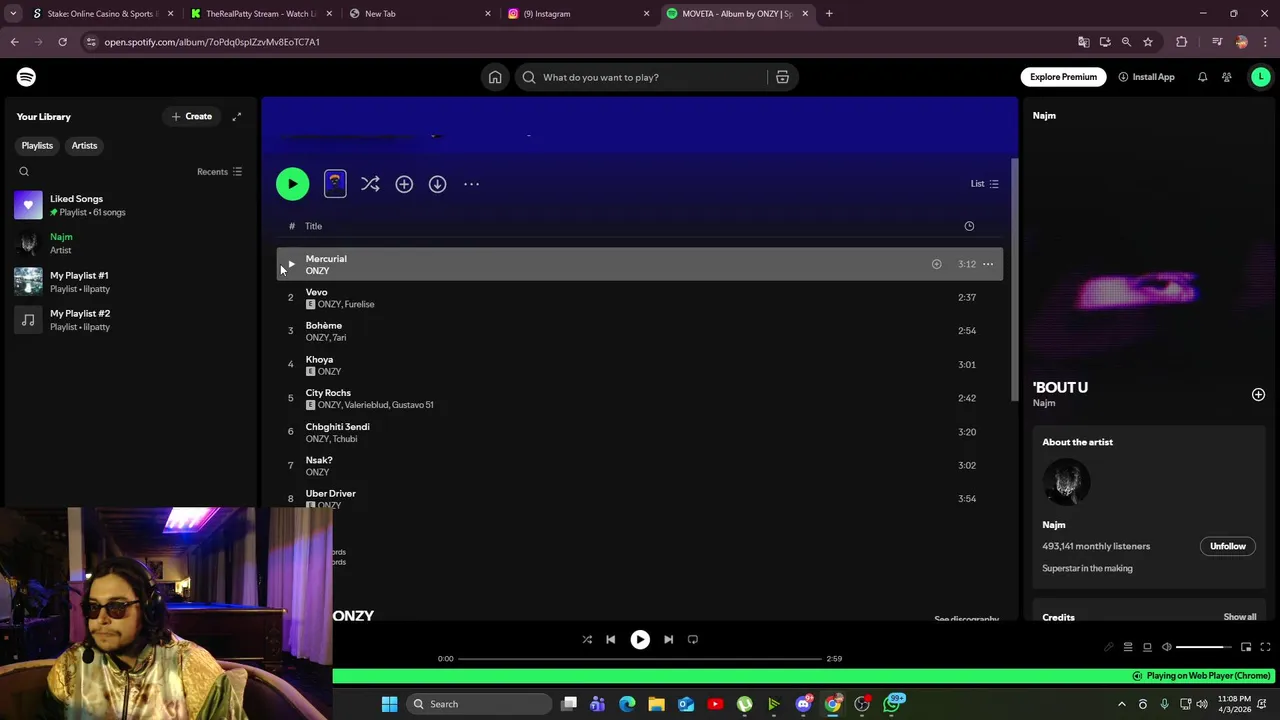Reload the page
1280x720 pixels.
[62, 42]
